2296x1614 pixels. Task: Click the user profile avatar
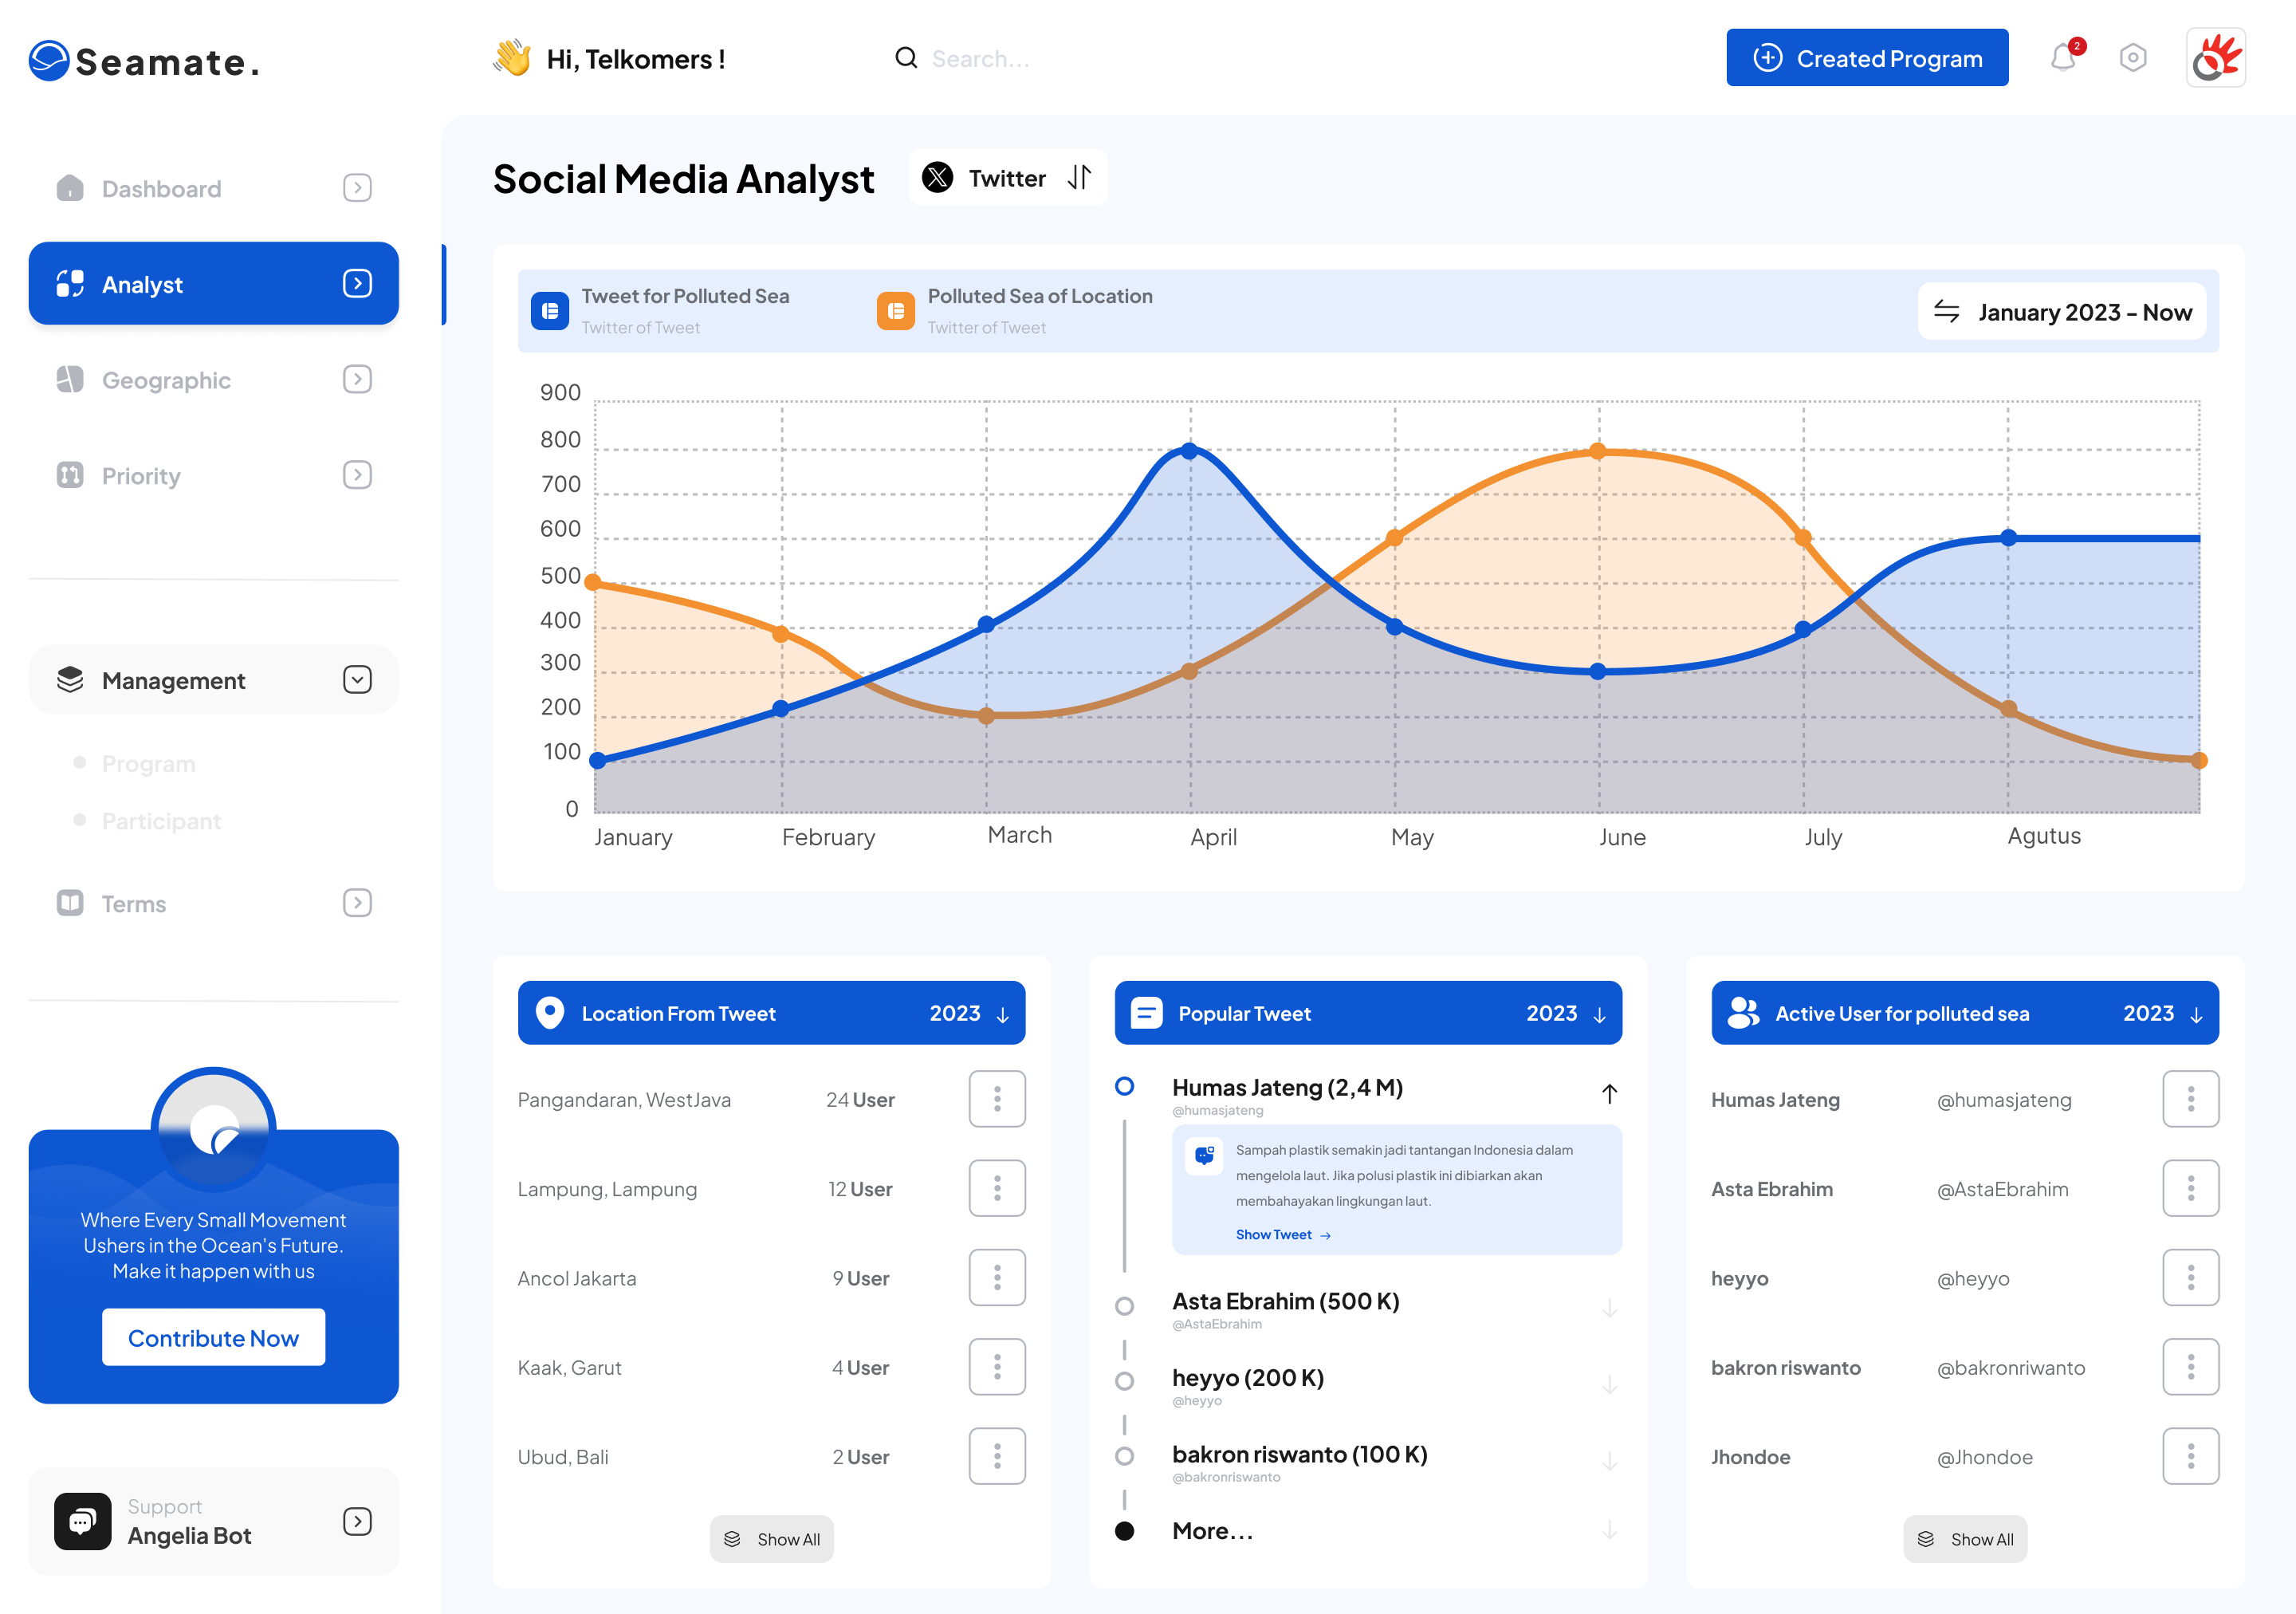point(2215,58)
